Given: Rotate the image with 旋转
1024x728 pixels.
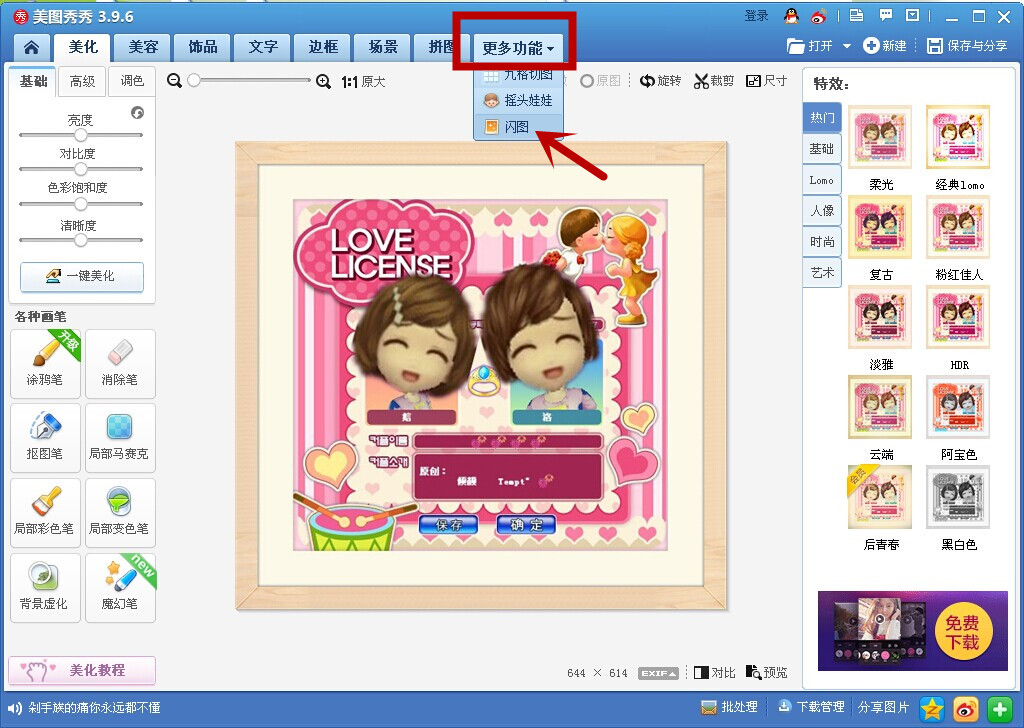Looking at the screenshot, I should tap(660, 81).
